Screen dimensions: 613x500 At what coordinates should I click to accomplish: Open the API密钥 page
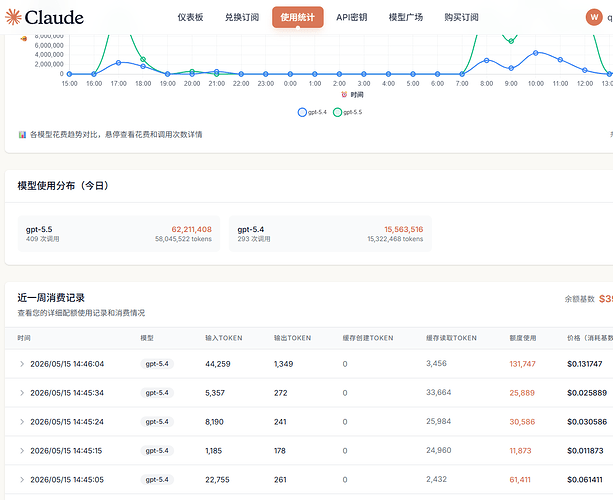[x=351, y=17]
